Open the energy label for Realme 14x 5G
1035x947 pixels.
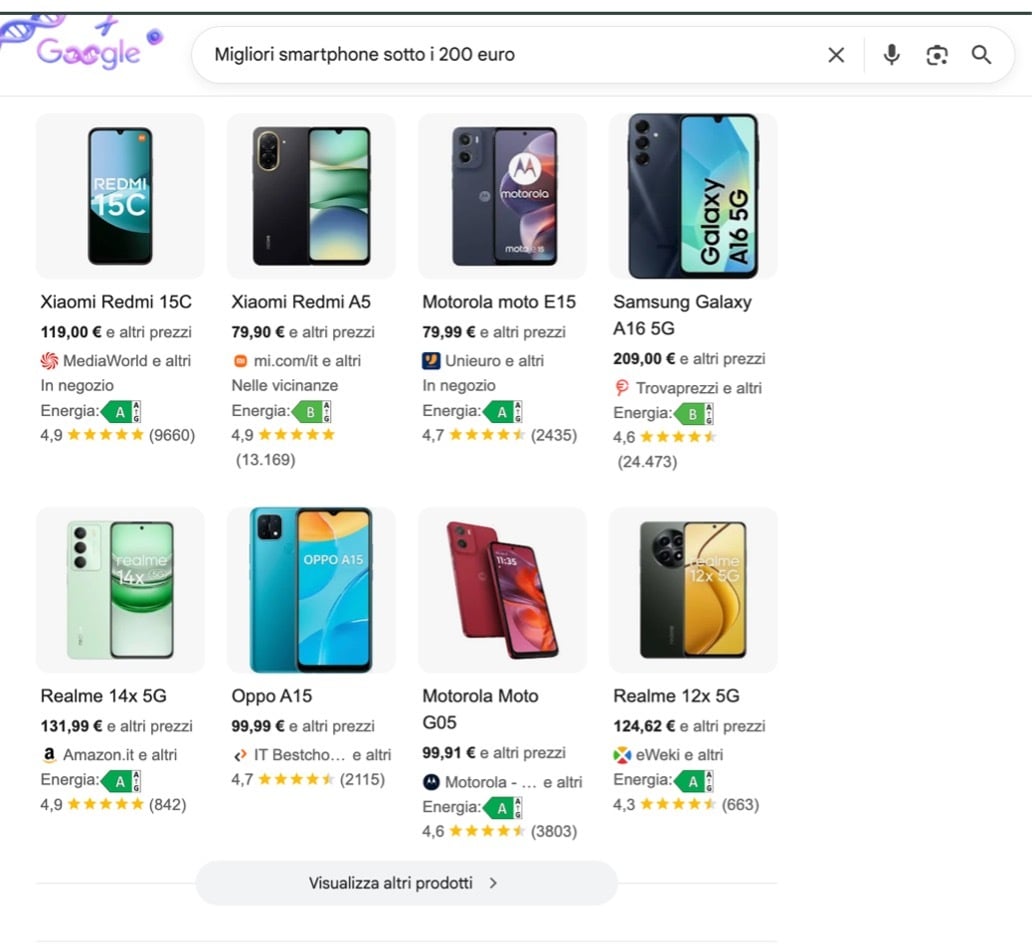119,779
